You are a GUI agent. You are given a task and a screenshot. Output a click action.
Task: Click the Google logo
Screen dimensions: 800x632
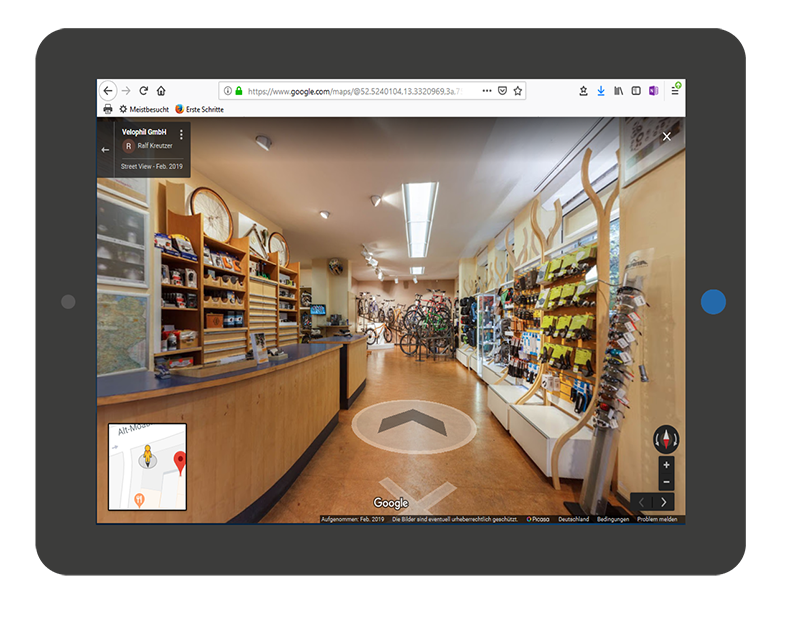pos(391,503)
